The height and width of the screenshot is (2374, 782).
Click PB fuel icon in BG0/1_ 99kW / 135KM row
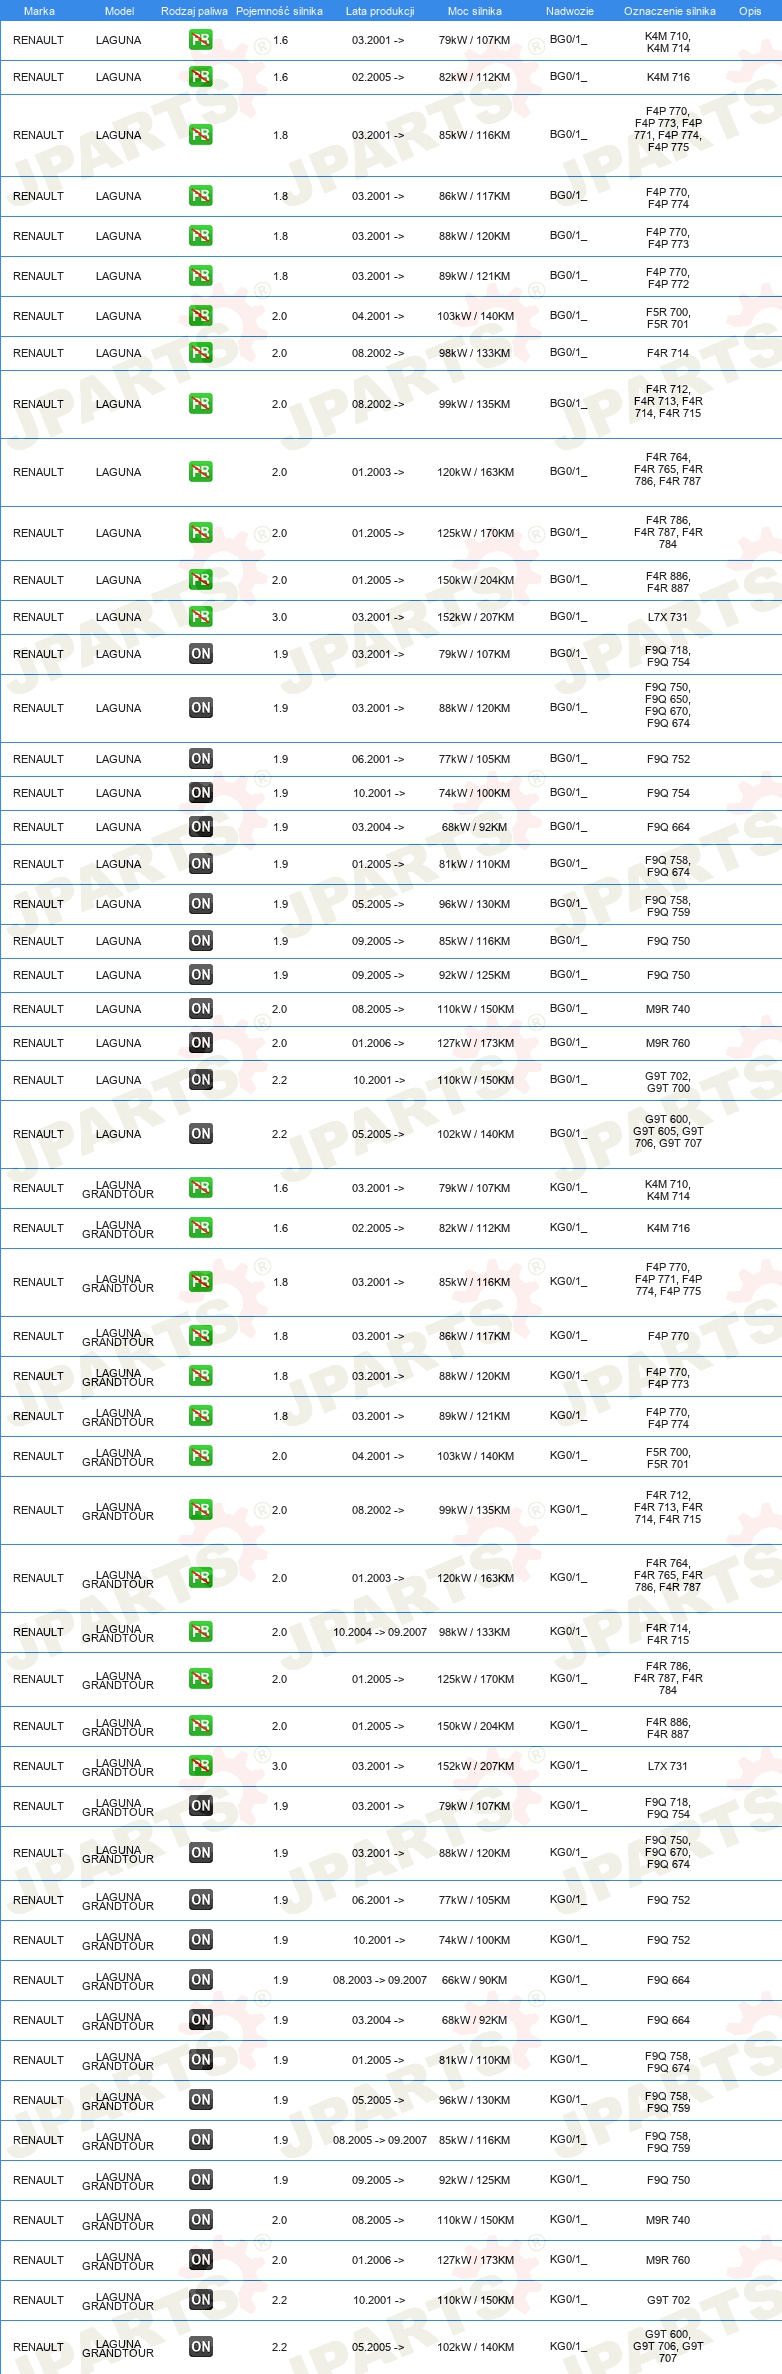(x=201, y=404)
